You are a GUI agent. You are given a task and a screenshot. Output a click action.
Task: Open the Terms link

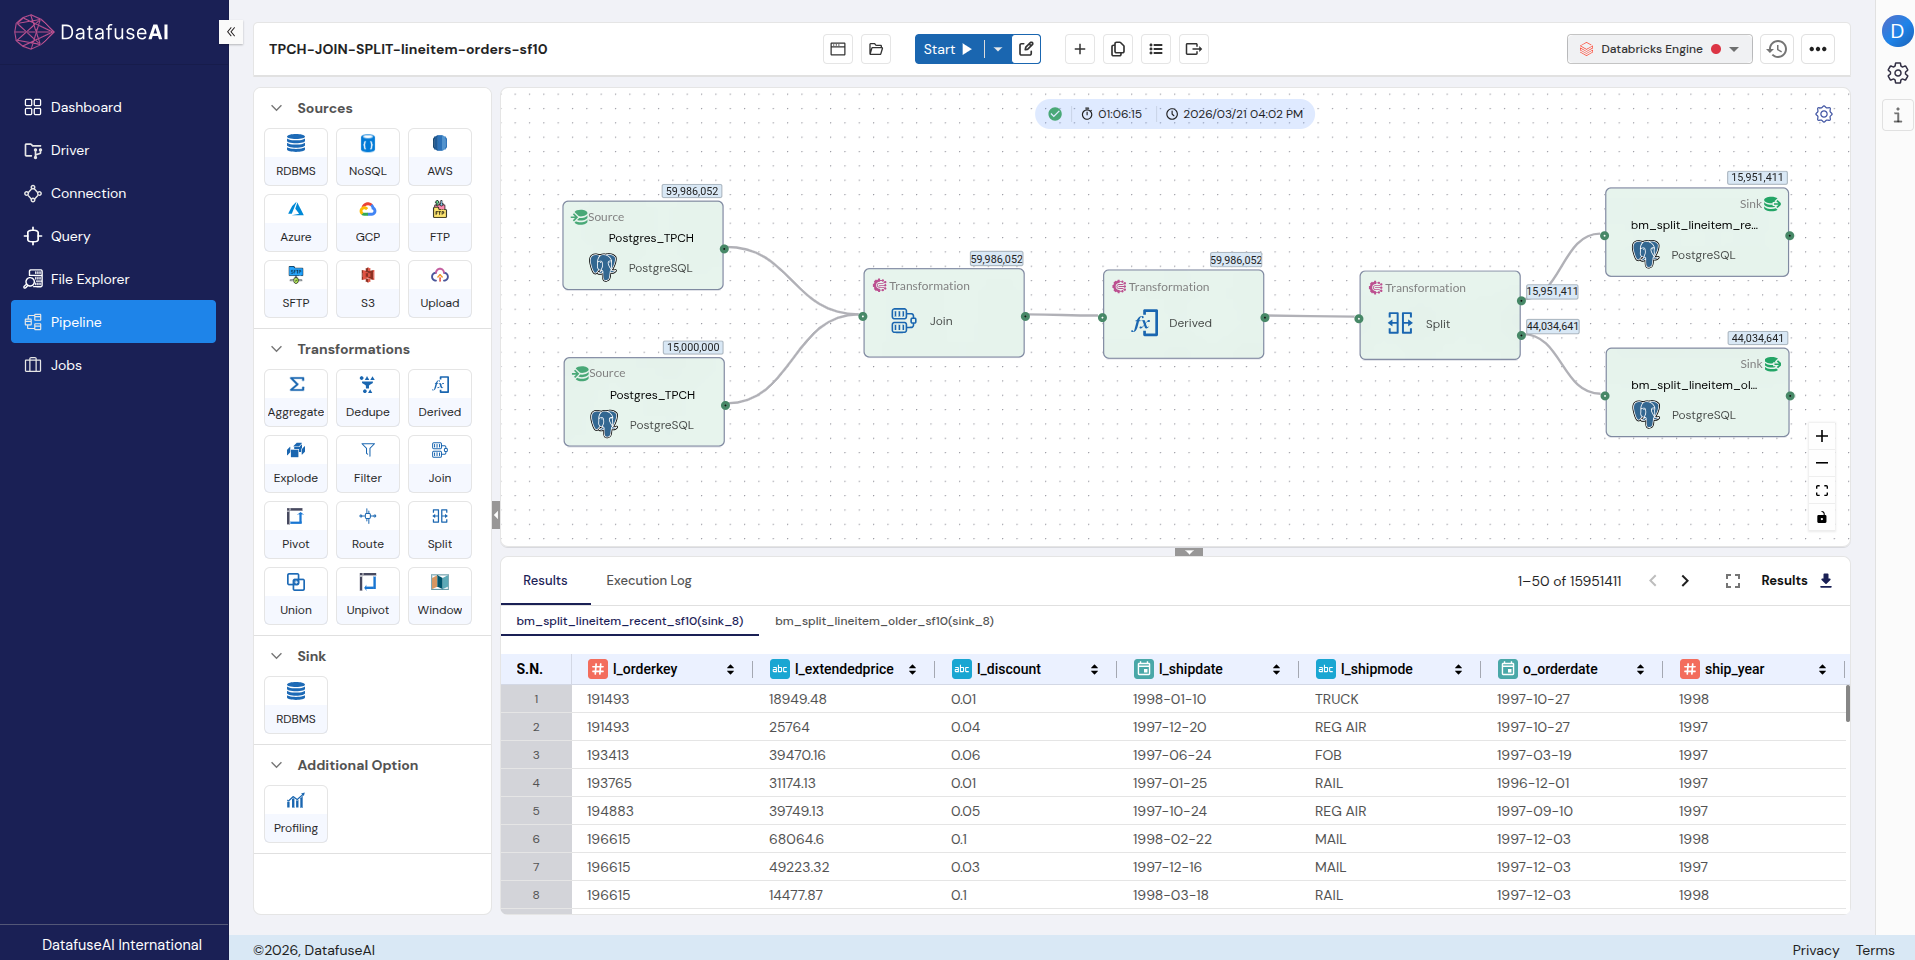click(1875, 950)
